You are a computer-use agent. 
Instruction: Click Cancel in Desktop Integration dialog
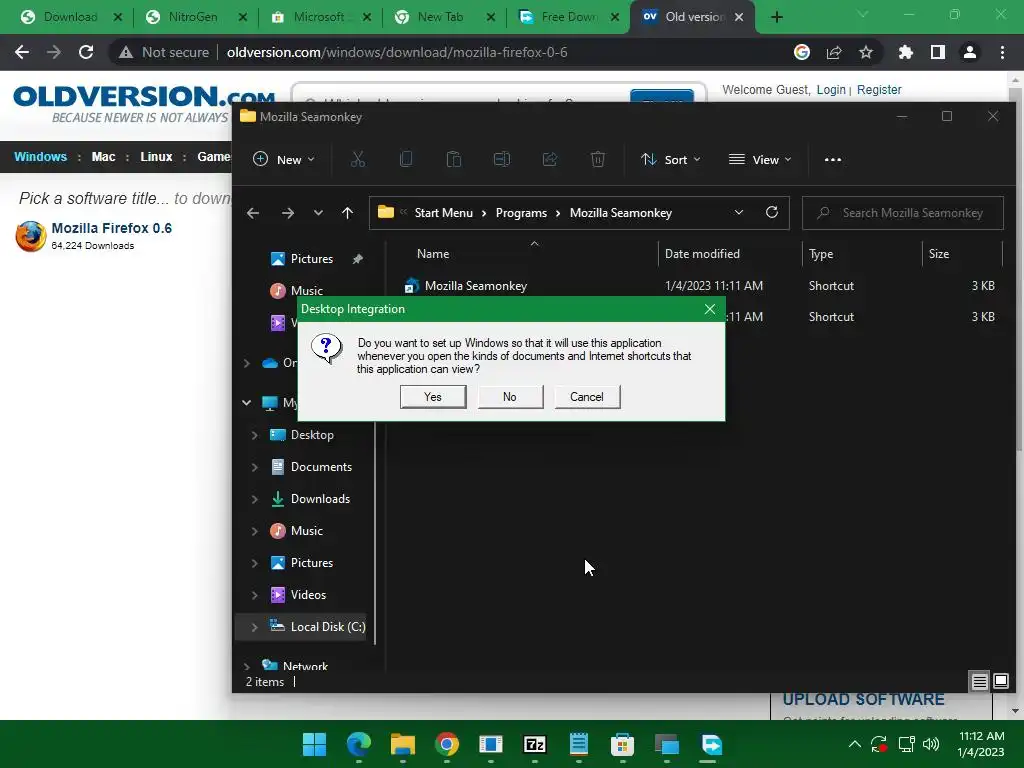(587, 396)
